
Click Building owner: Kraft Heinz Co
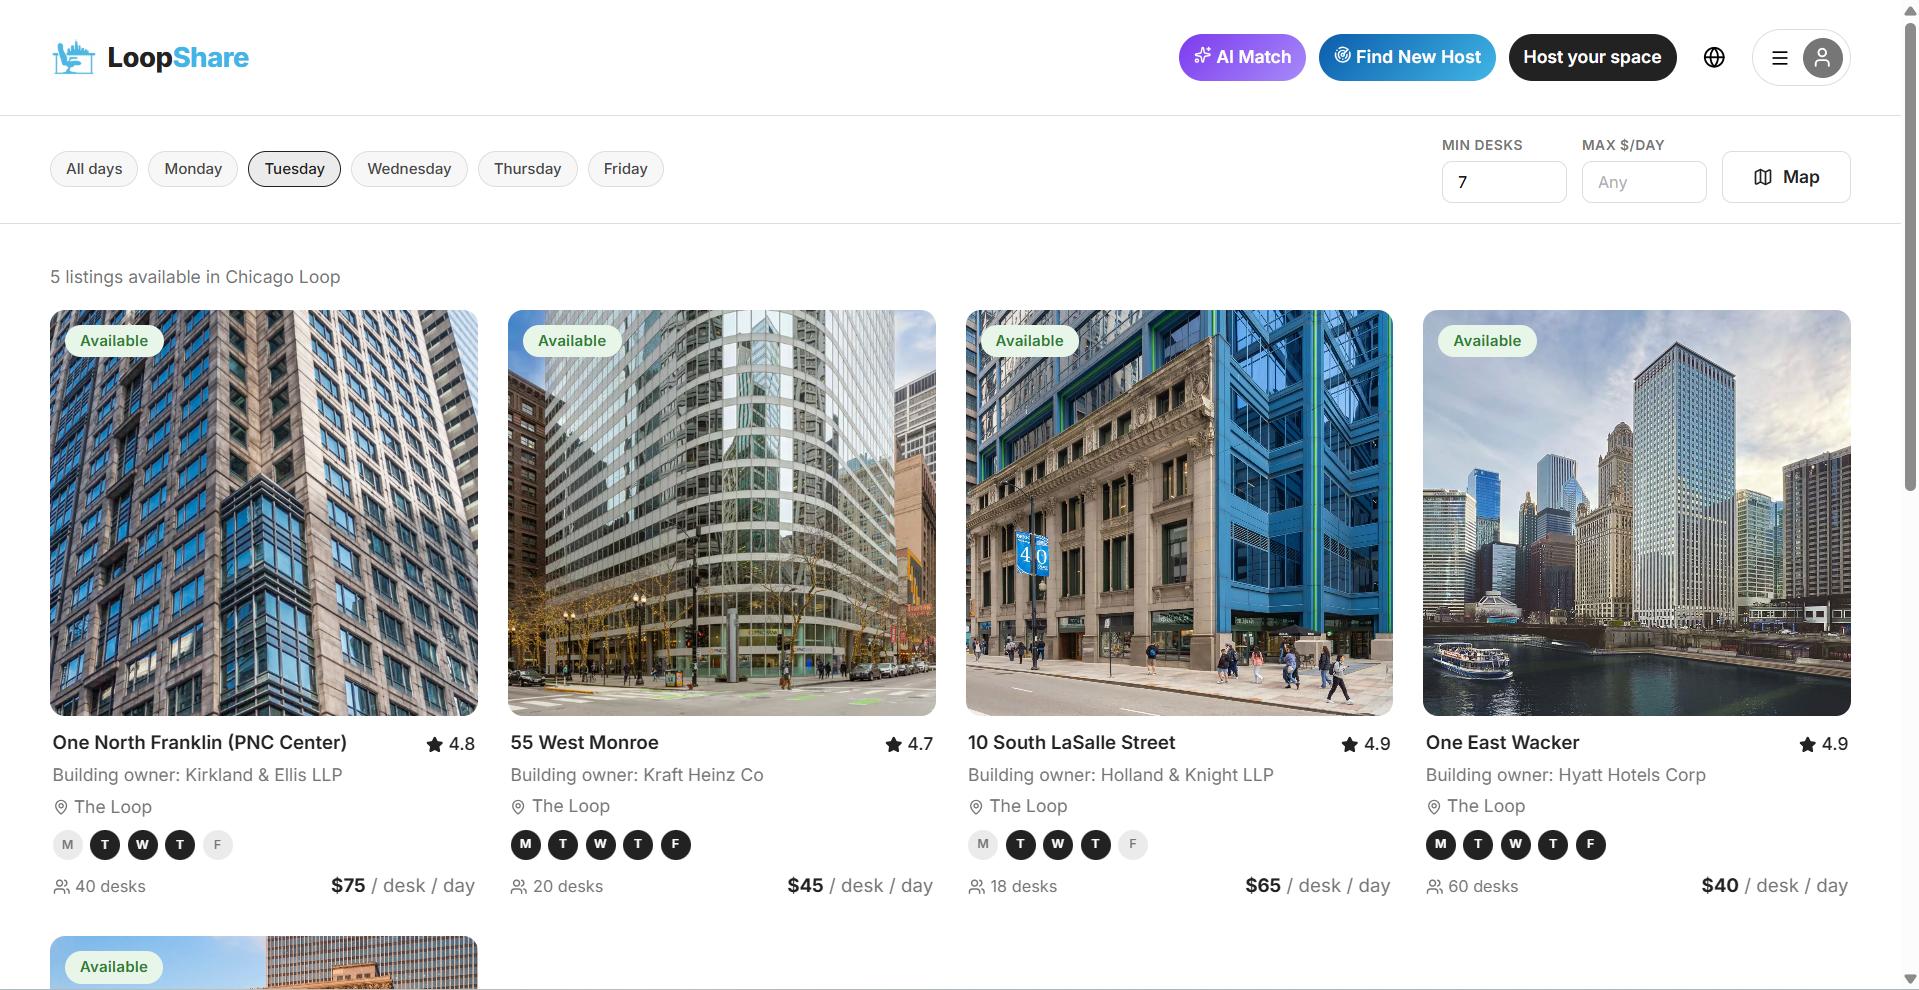coord(637,775)
